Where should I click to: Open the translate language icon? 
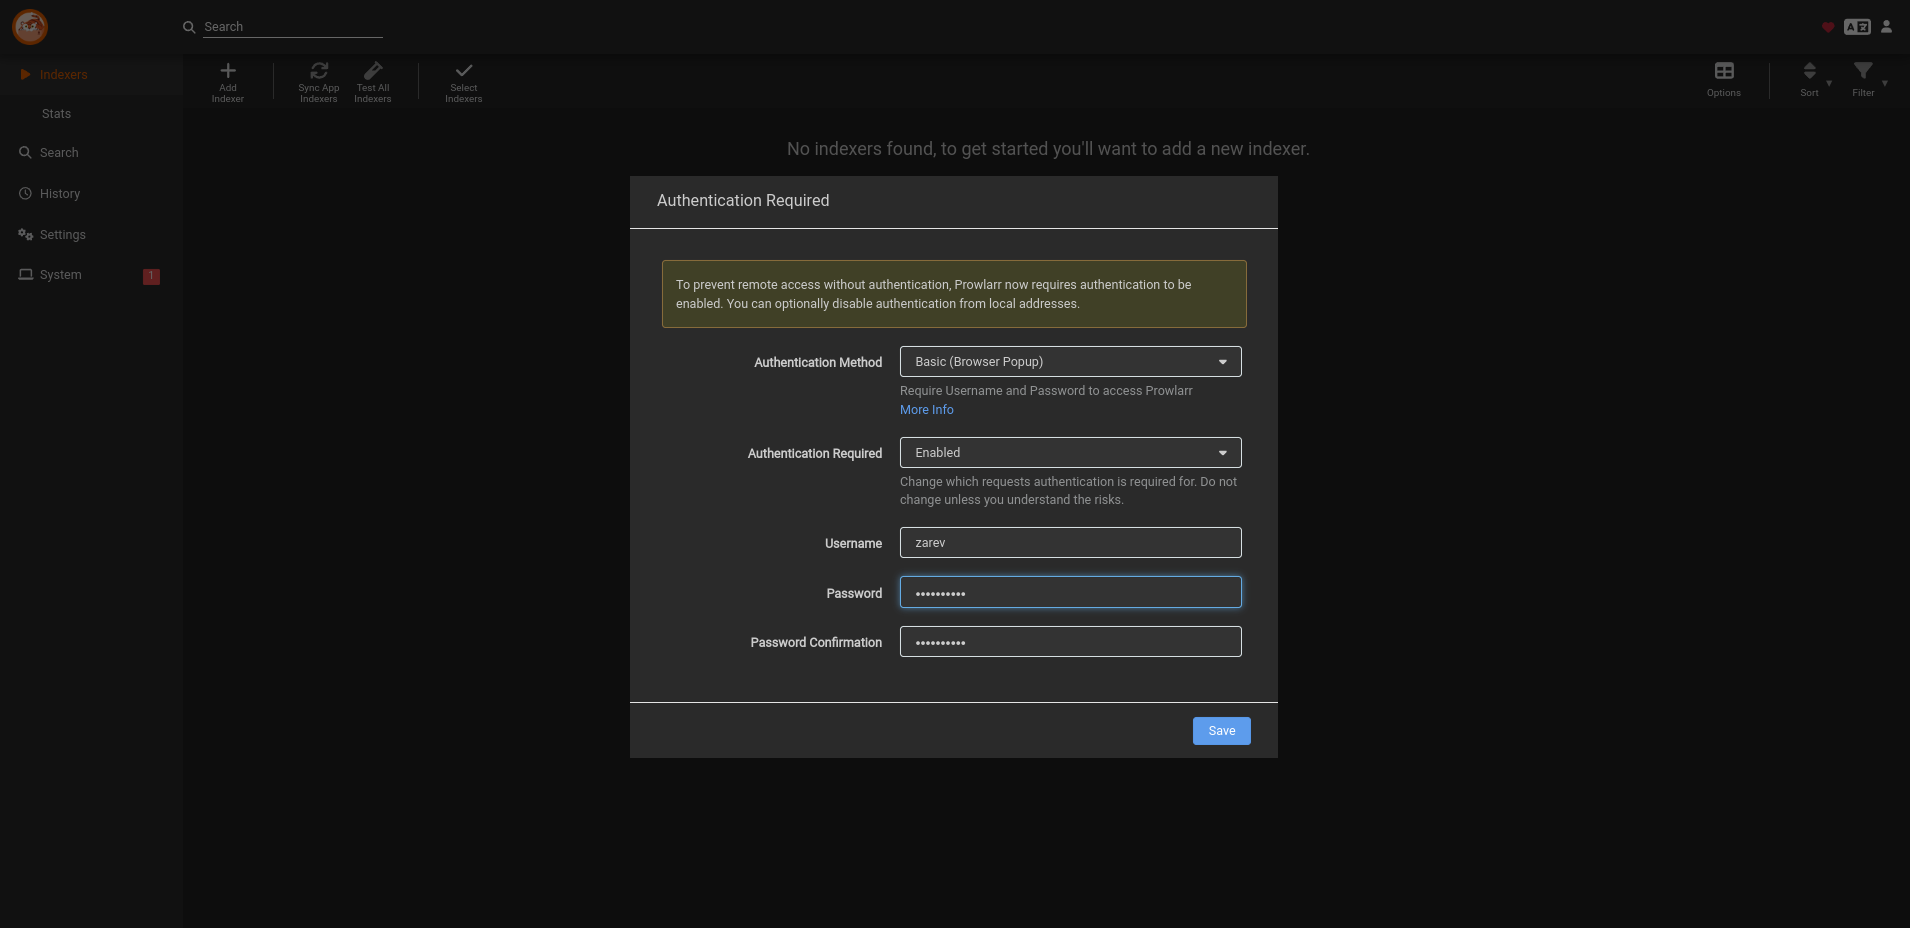coord(1856,27)
